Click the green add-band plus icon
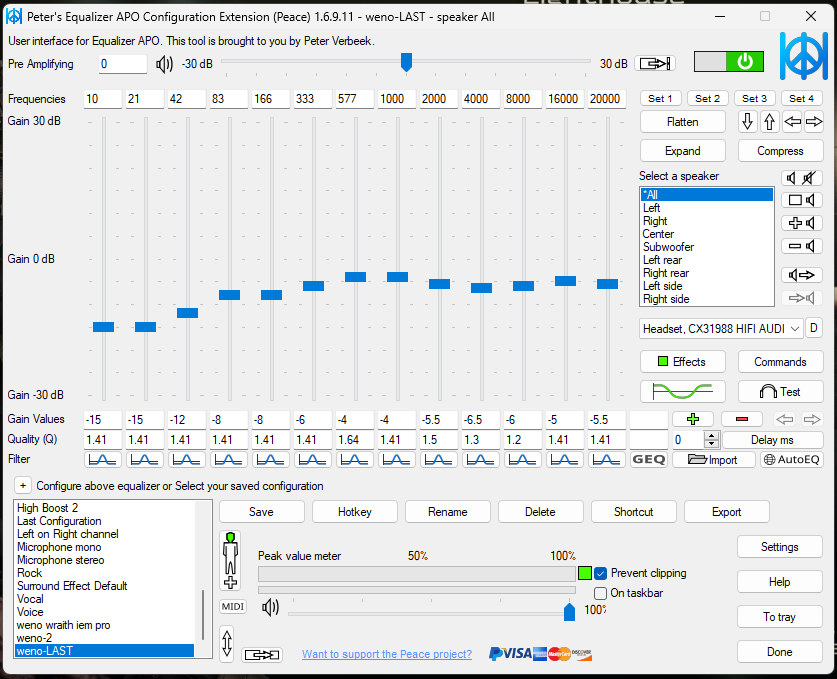The height and width of the screenshot is (679, 837). click(x=692, y=419)
